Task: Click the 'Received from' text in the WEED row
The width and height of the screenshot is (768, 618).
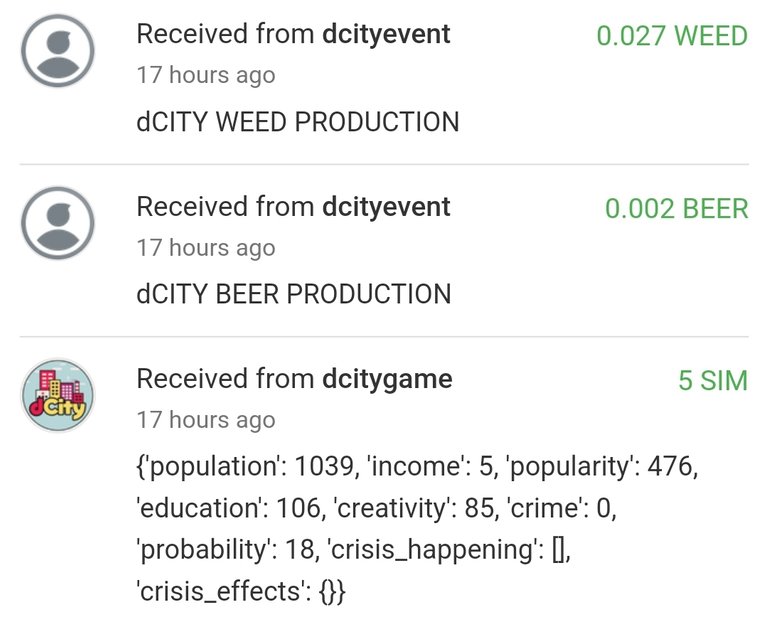Action: point(225,34)
